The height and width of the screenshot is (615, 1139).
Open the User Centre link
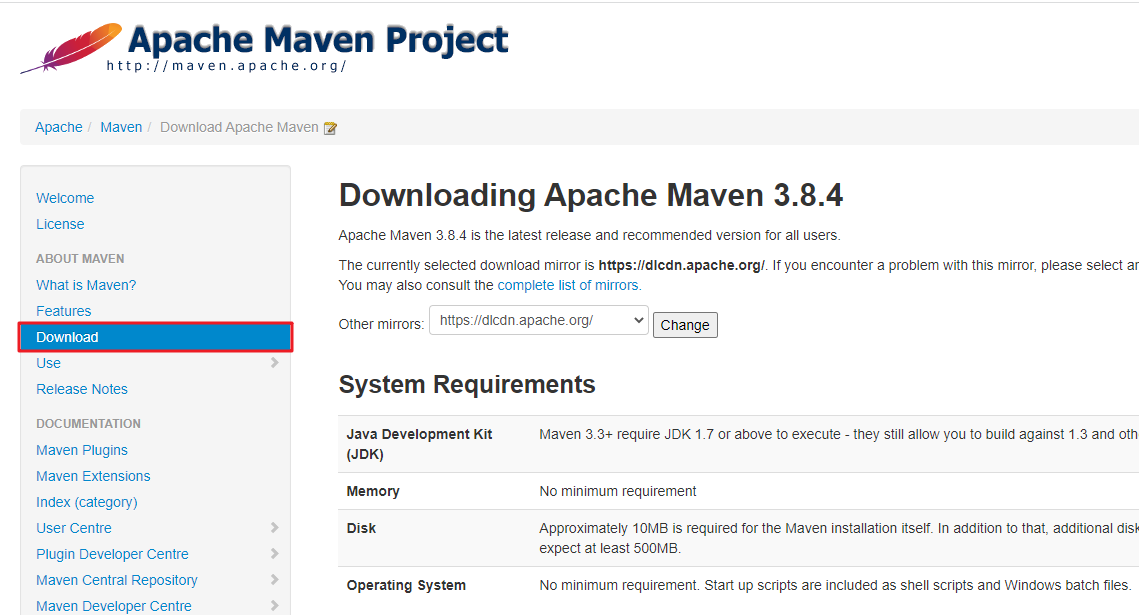(74, 529)
